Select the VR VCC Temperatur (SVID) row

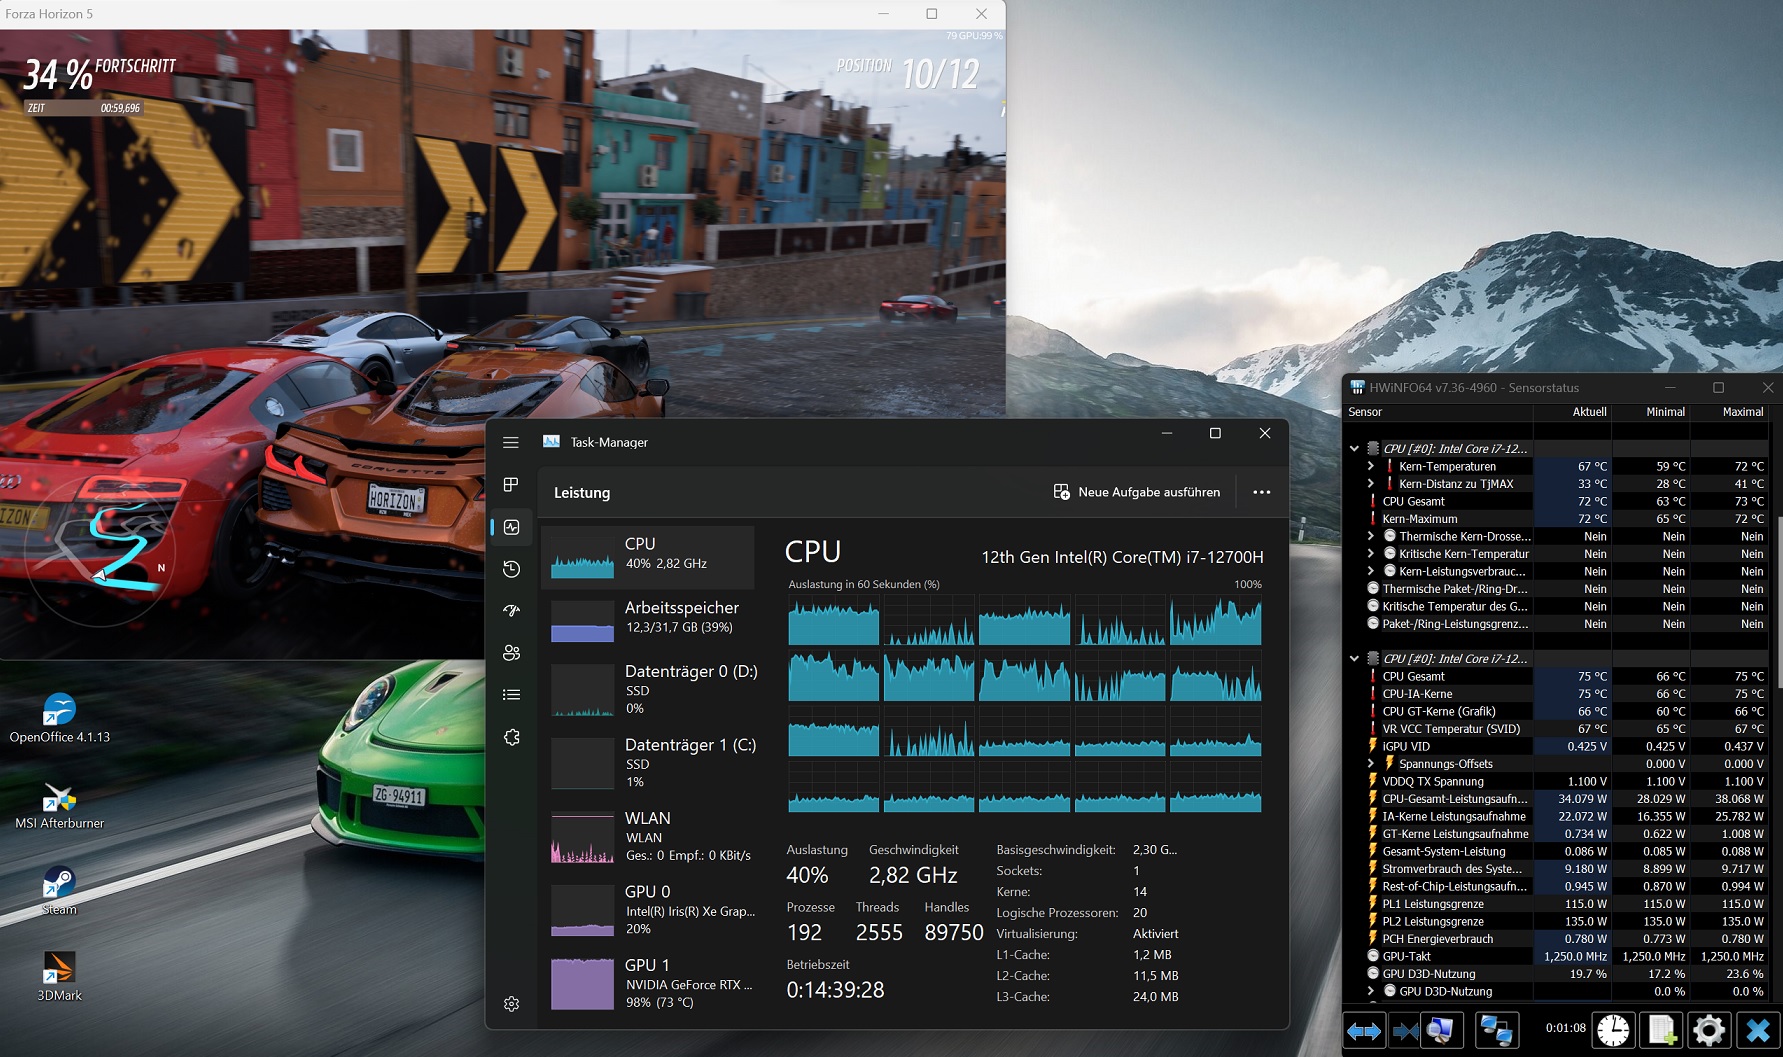(x=1558, y=729)
